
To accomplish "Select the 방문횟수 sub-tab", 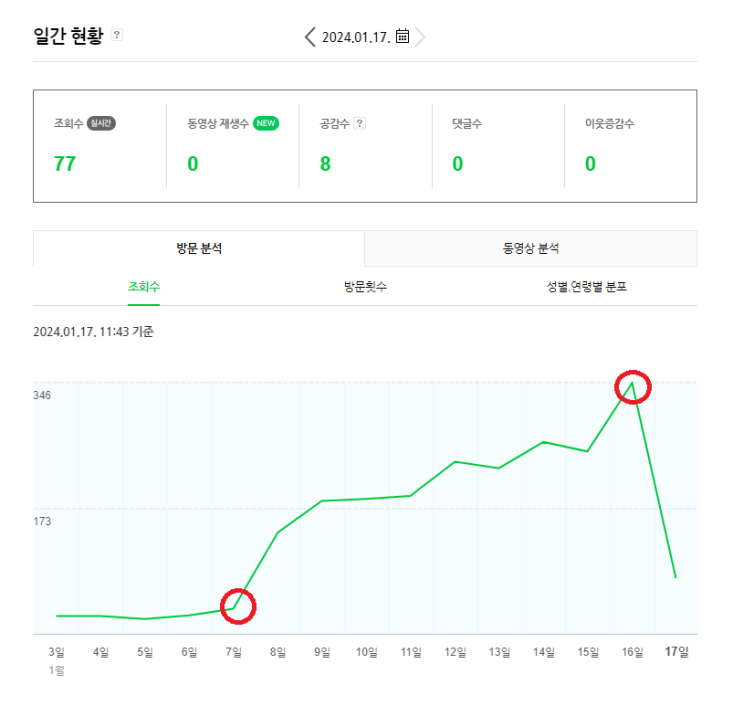I will click(x=365, y=287).
